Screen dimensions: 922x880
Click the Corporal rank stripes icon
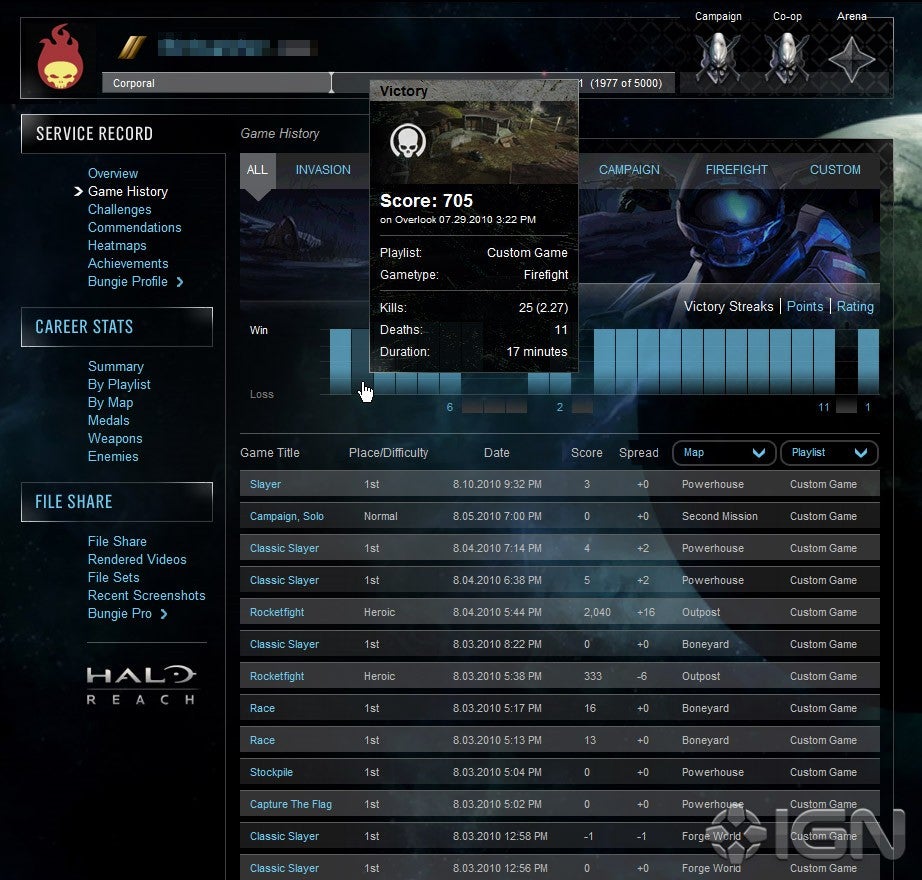[132, 47]
